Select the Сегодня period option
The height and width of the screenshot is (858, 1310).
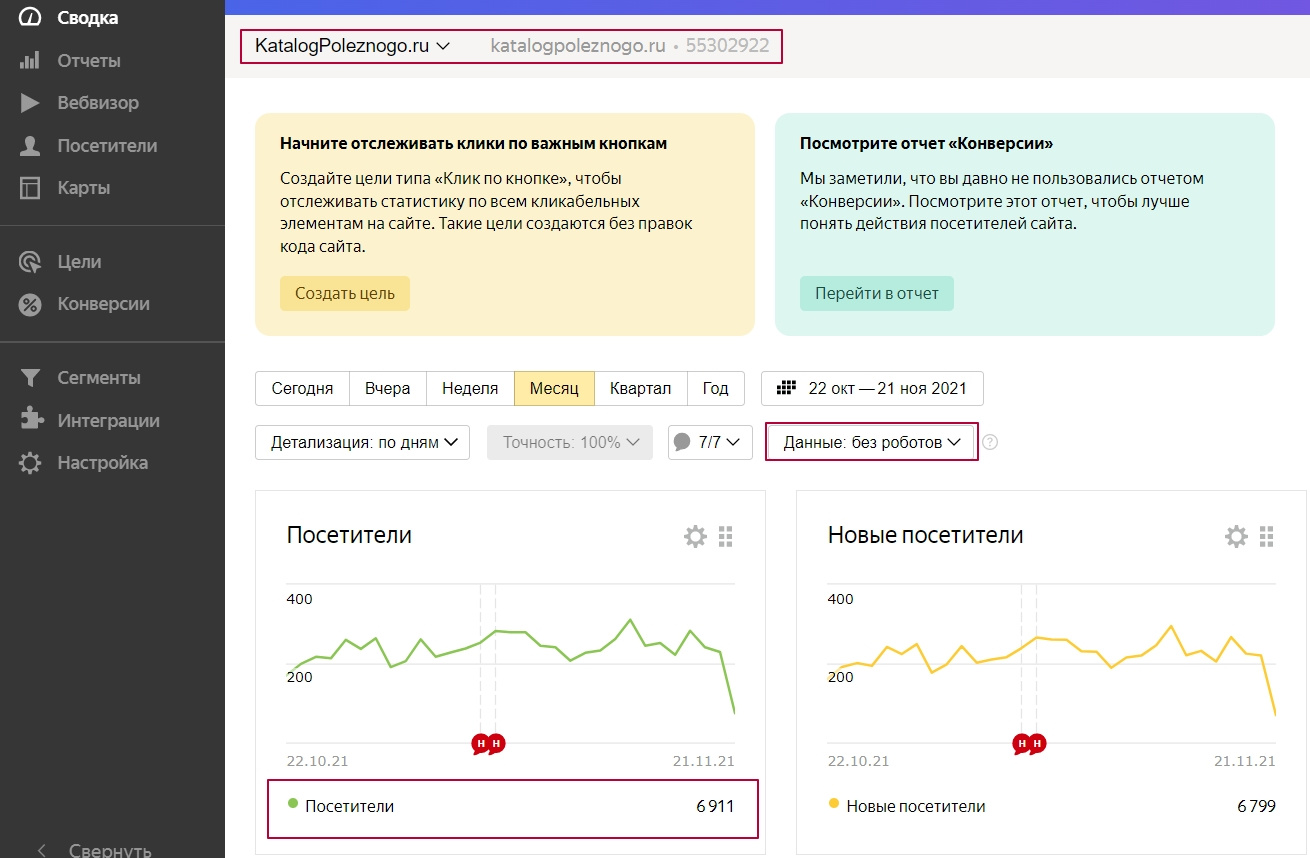302,388
